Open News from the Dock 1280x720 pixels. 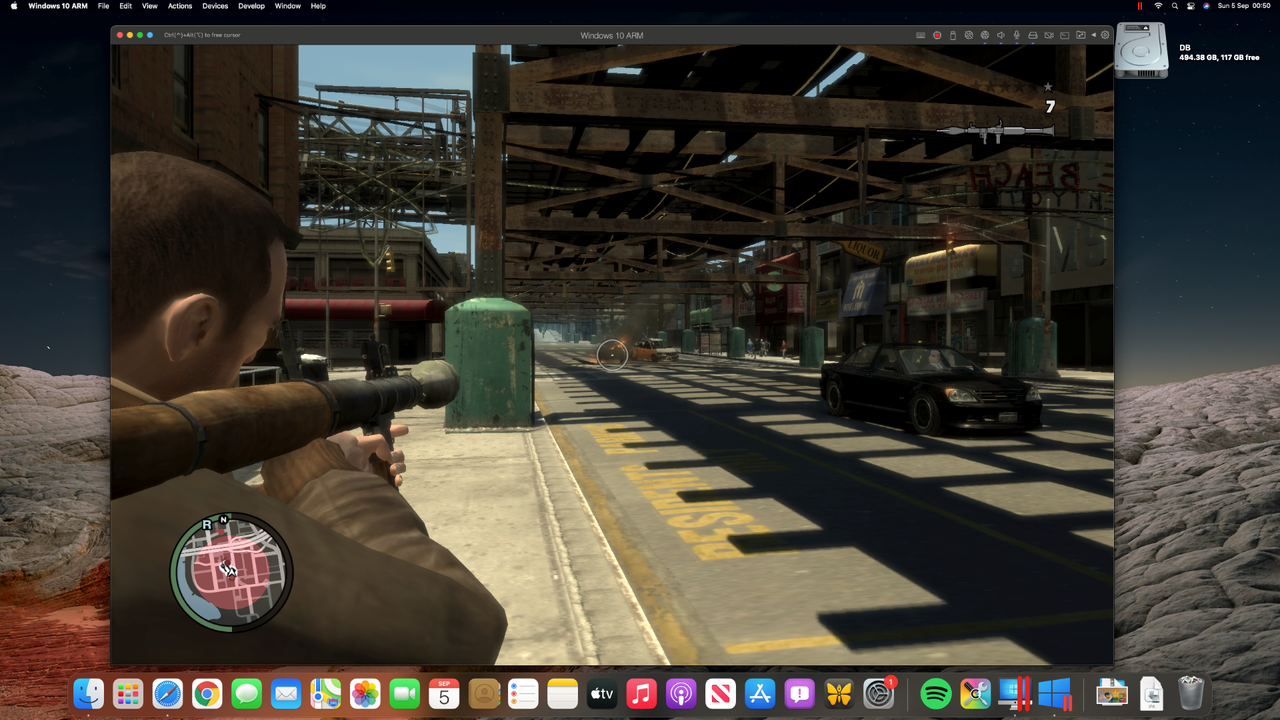[x=720, y=693]
